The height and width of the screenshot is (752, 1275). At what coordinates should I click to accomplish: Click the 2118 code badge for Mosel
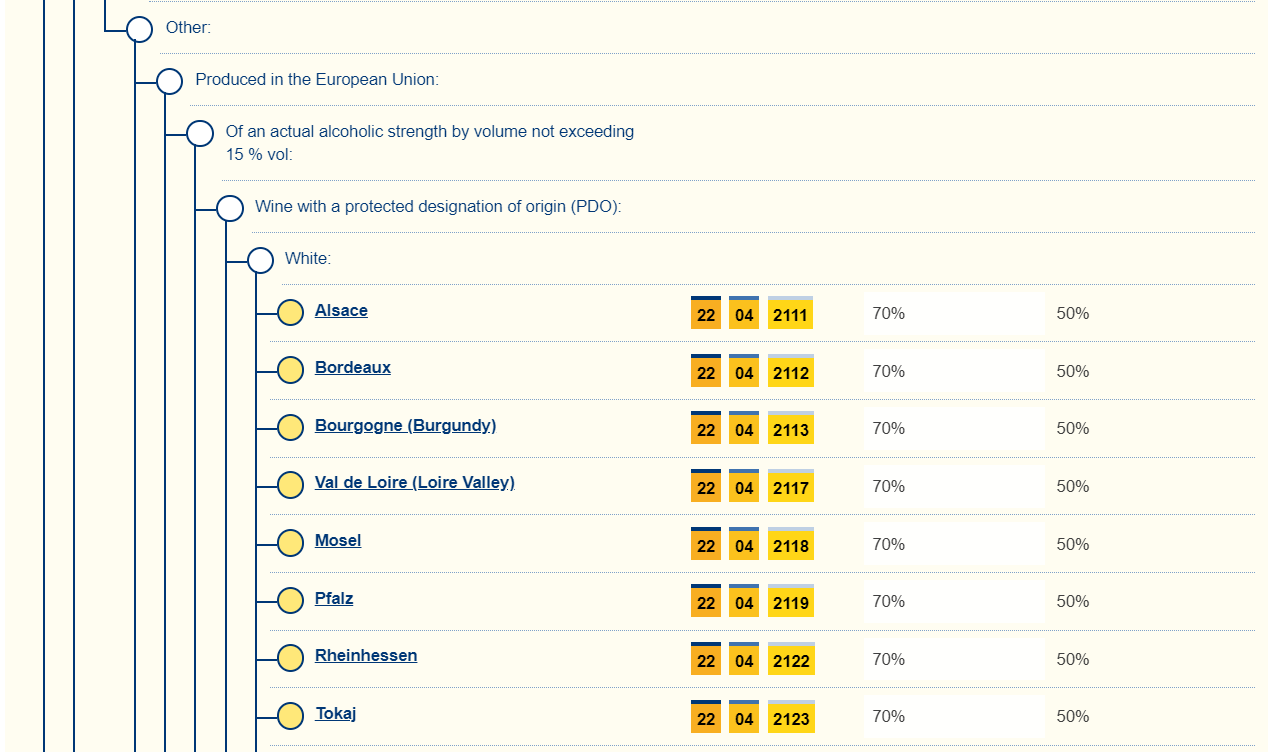coord(790,545)
